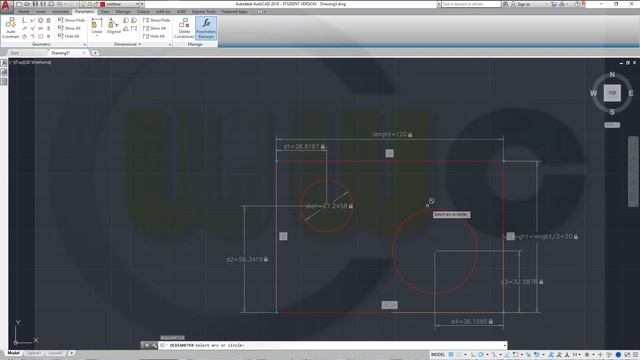The image size is (640, 360).
Task: Click geometric constraints Show All
Action: pos(69,28)
